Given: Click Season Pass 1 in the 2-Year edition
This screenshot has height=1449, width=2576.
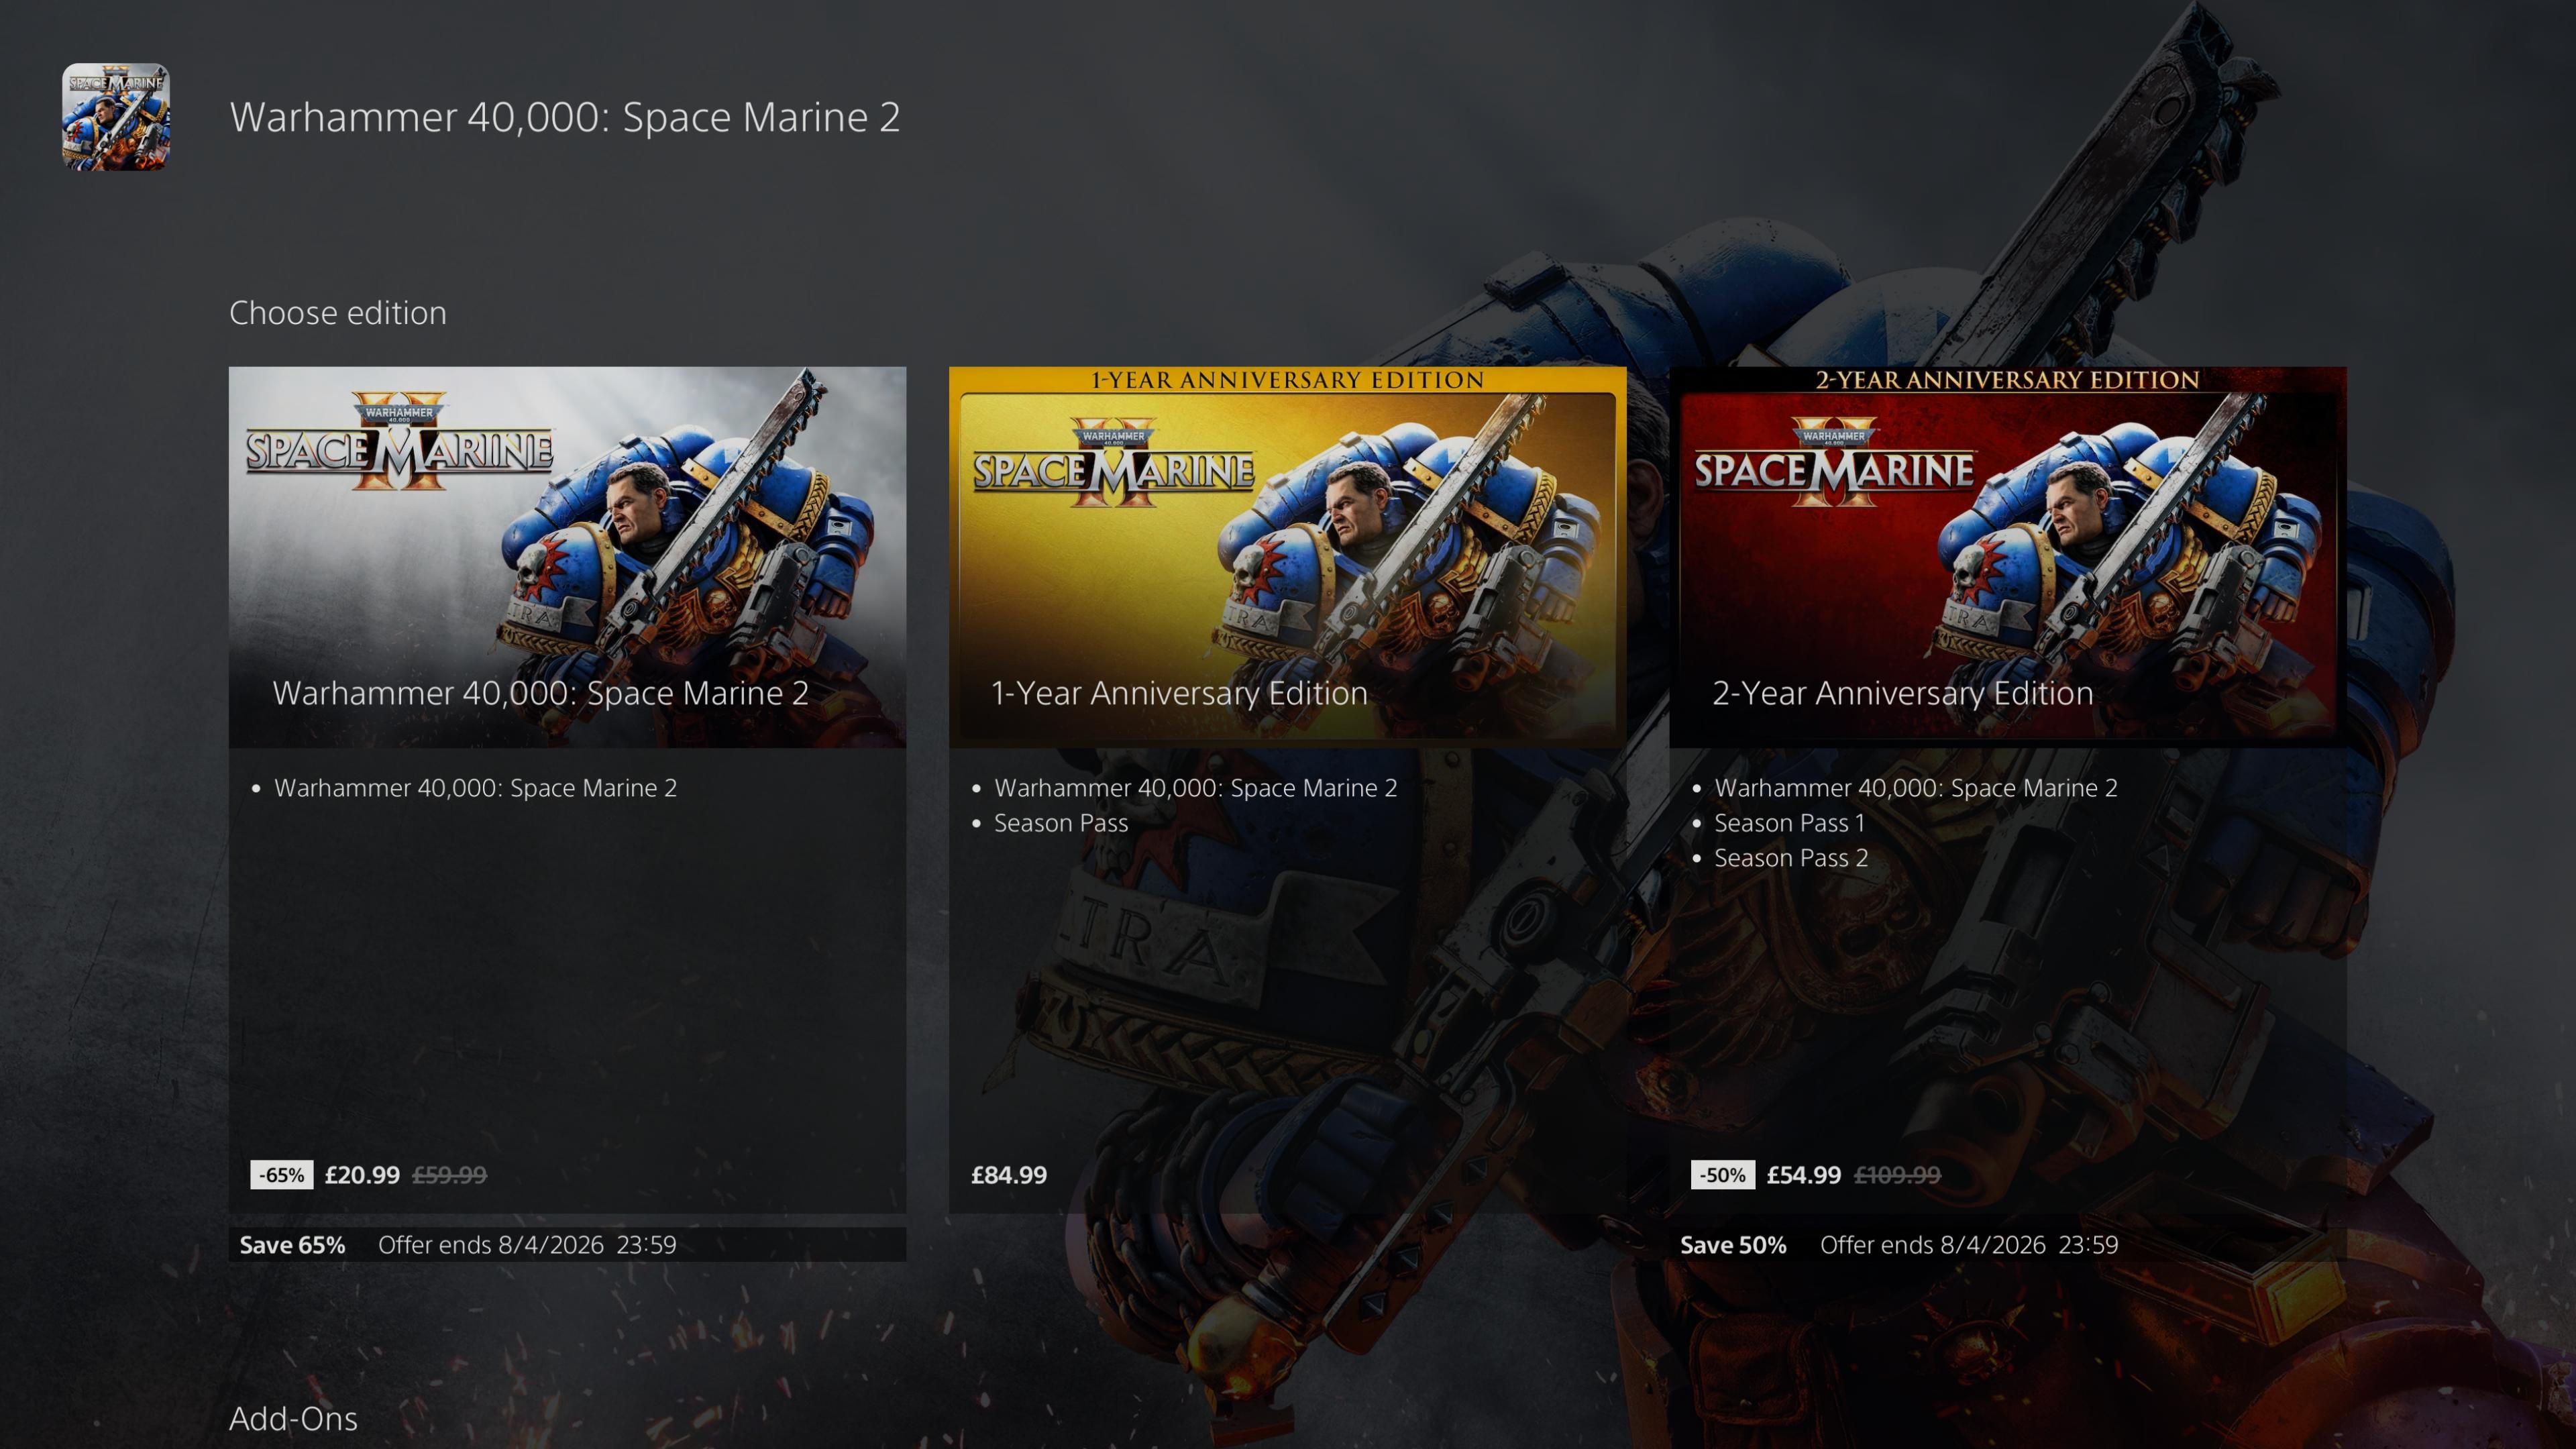Looking at the screenshot, I should (1789, 823).
